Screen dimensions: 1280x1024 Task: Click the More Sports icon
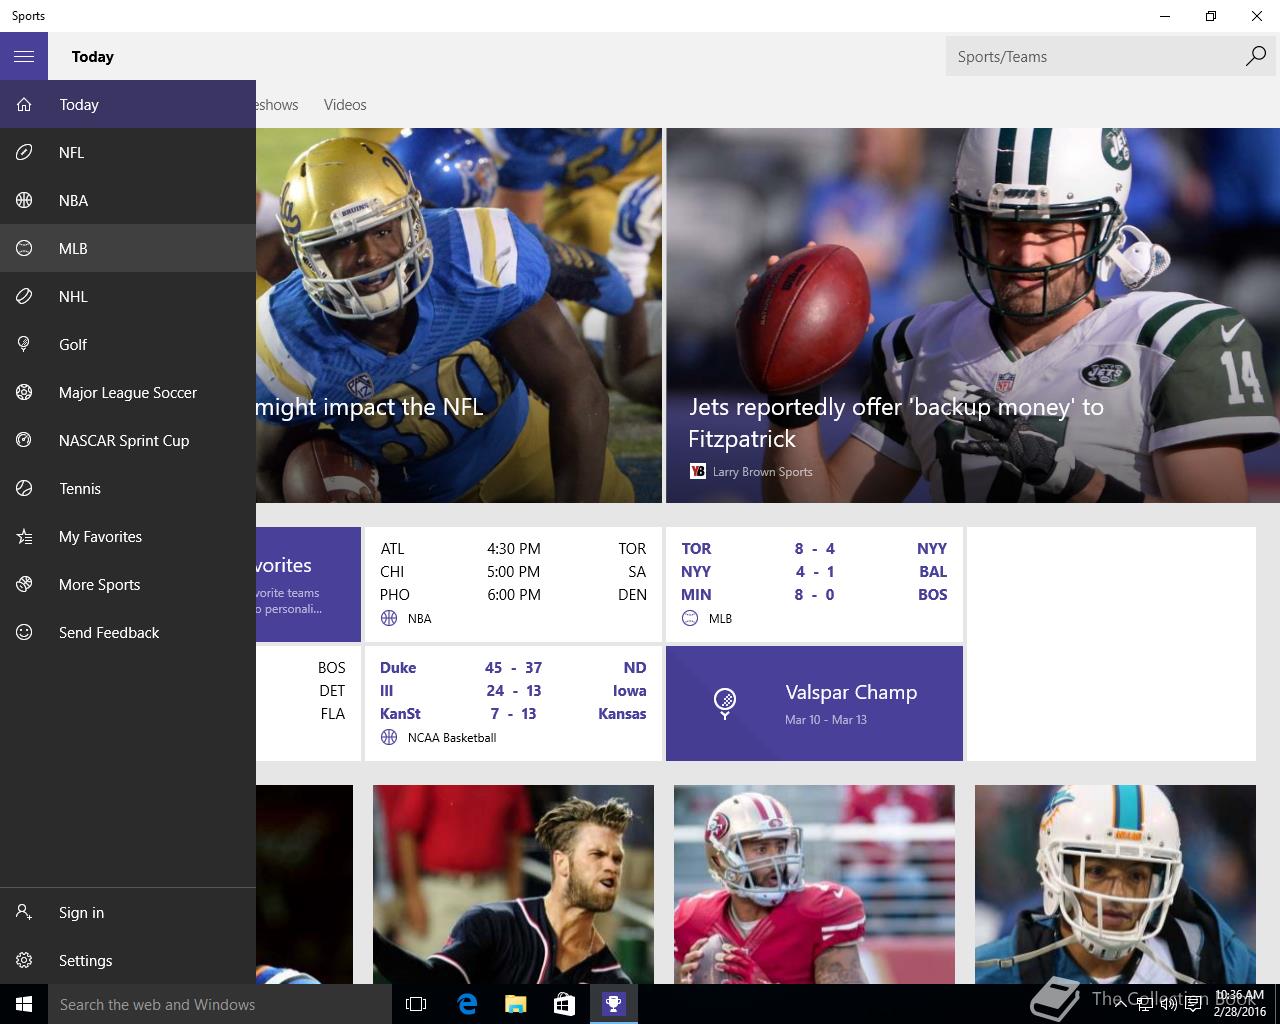(24, 584)
